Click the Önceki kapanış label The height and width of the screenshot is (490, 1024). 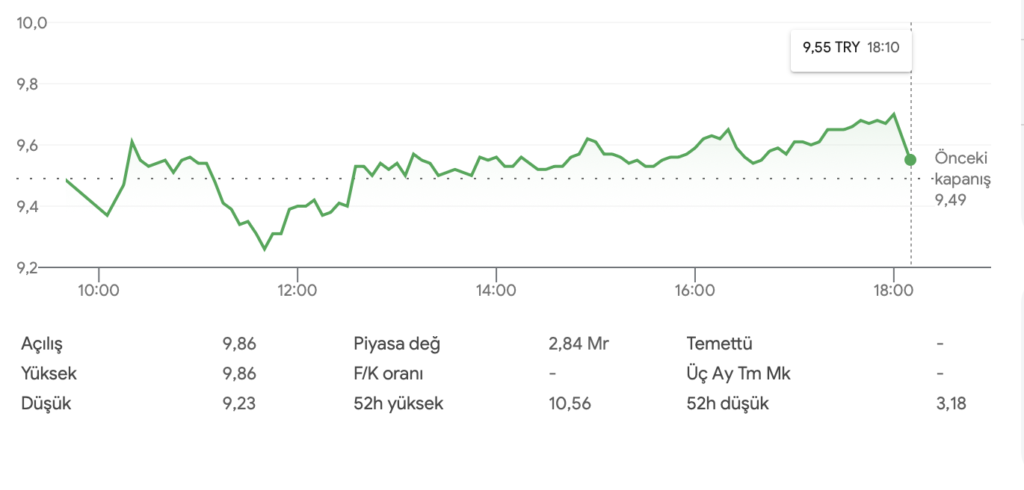(x=961, y=168)
